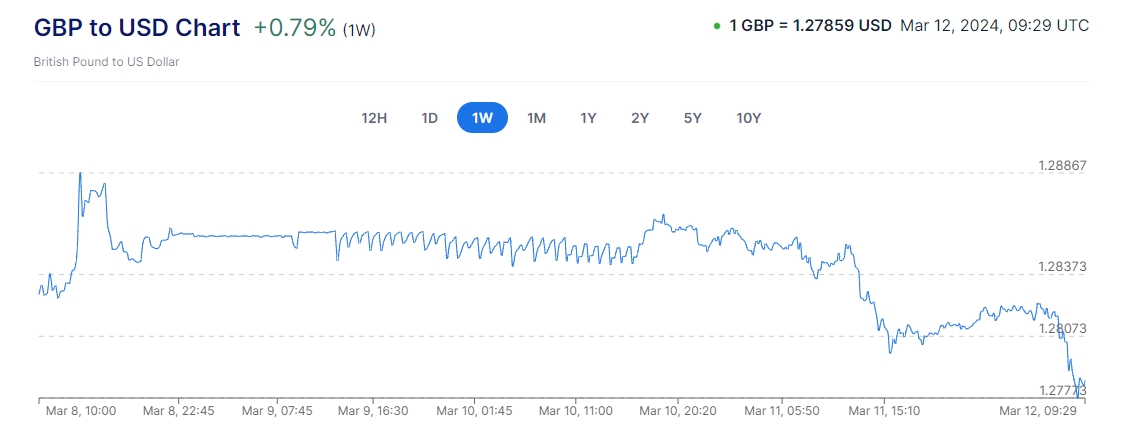Screen dimensions: 1126x438
Task: Show the 1M chart period
Action: [536, 118]
